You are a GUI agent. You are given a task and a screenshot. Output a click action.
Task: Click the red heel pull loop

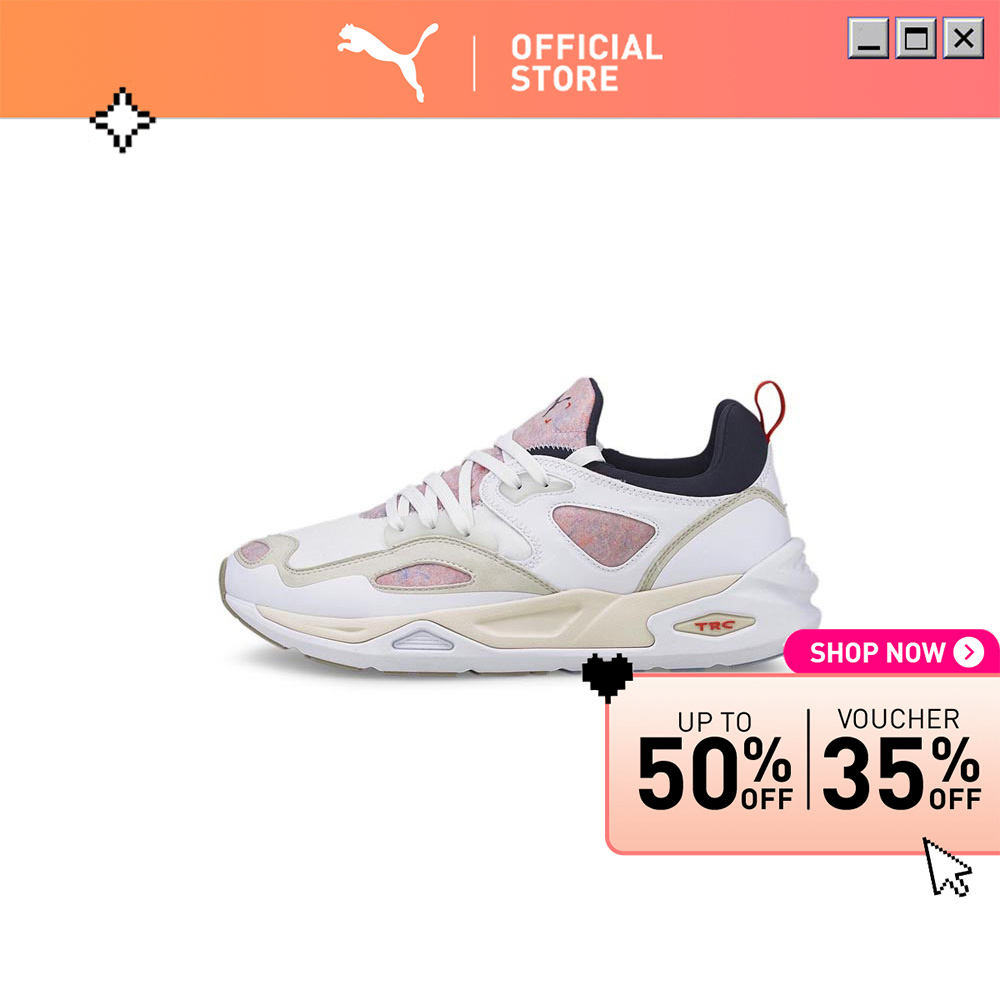(770, 410)
